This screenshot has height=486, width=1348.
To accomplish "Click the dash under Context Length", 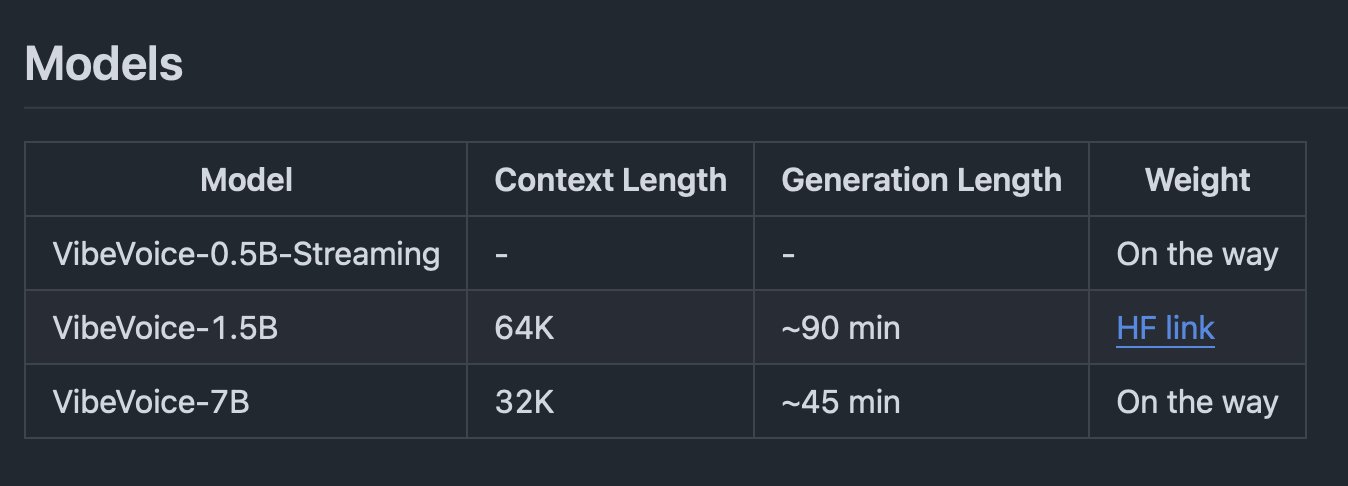I will [x=501, y=255].
